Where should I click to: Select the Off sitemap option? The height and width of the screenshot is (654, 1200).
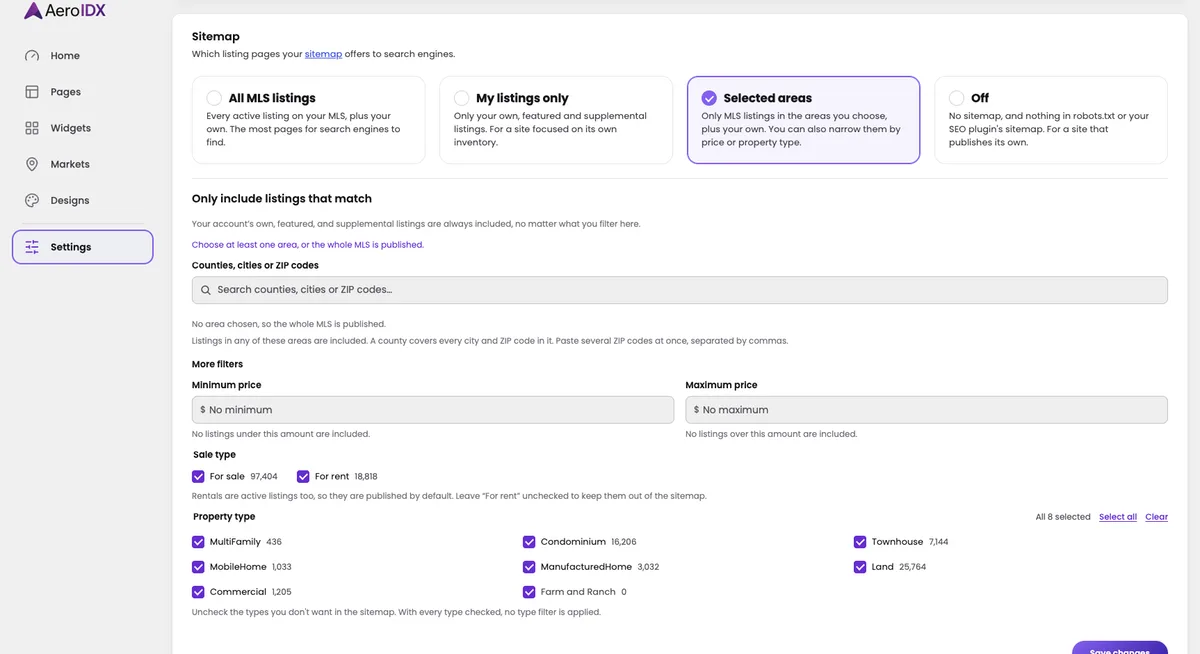[x=1051, y=120]
